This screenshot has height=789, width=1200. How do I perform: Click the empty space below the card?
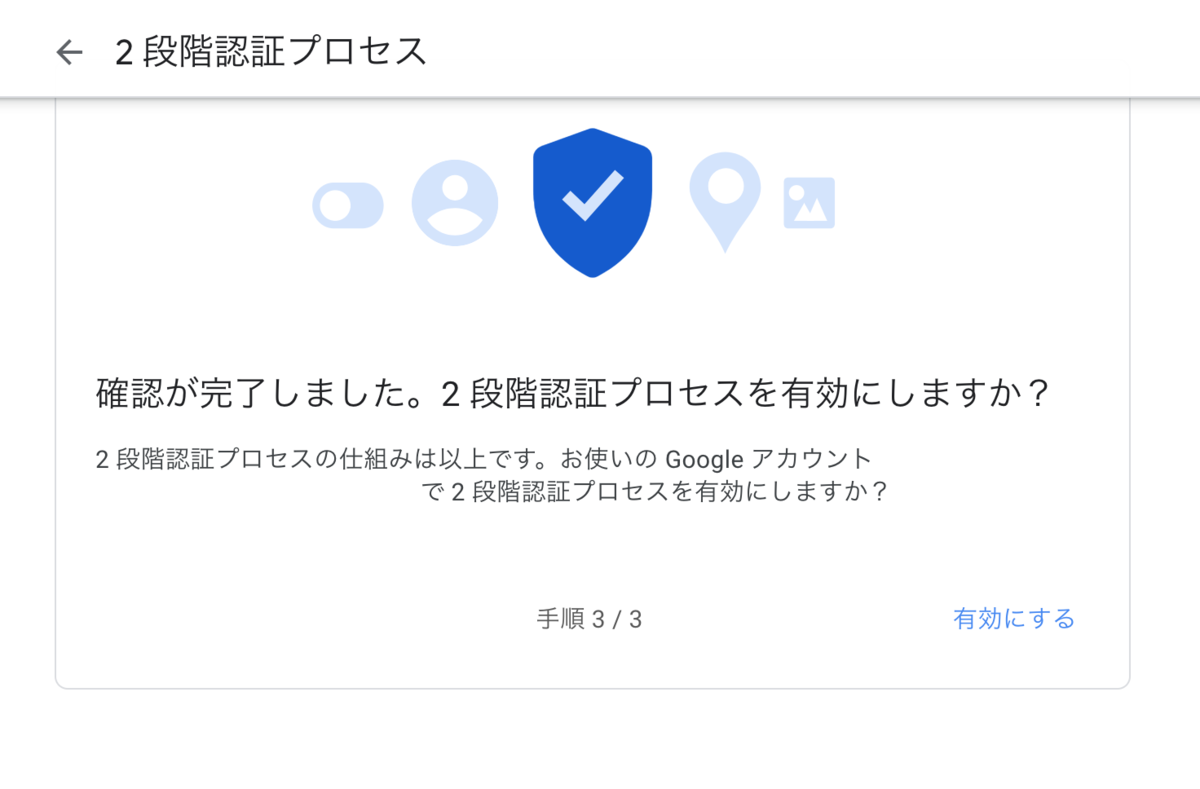(x=600, y=740)
